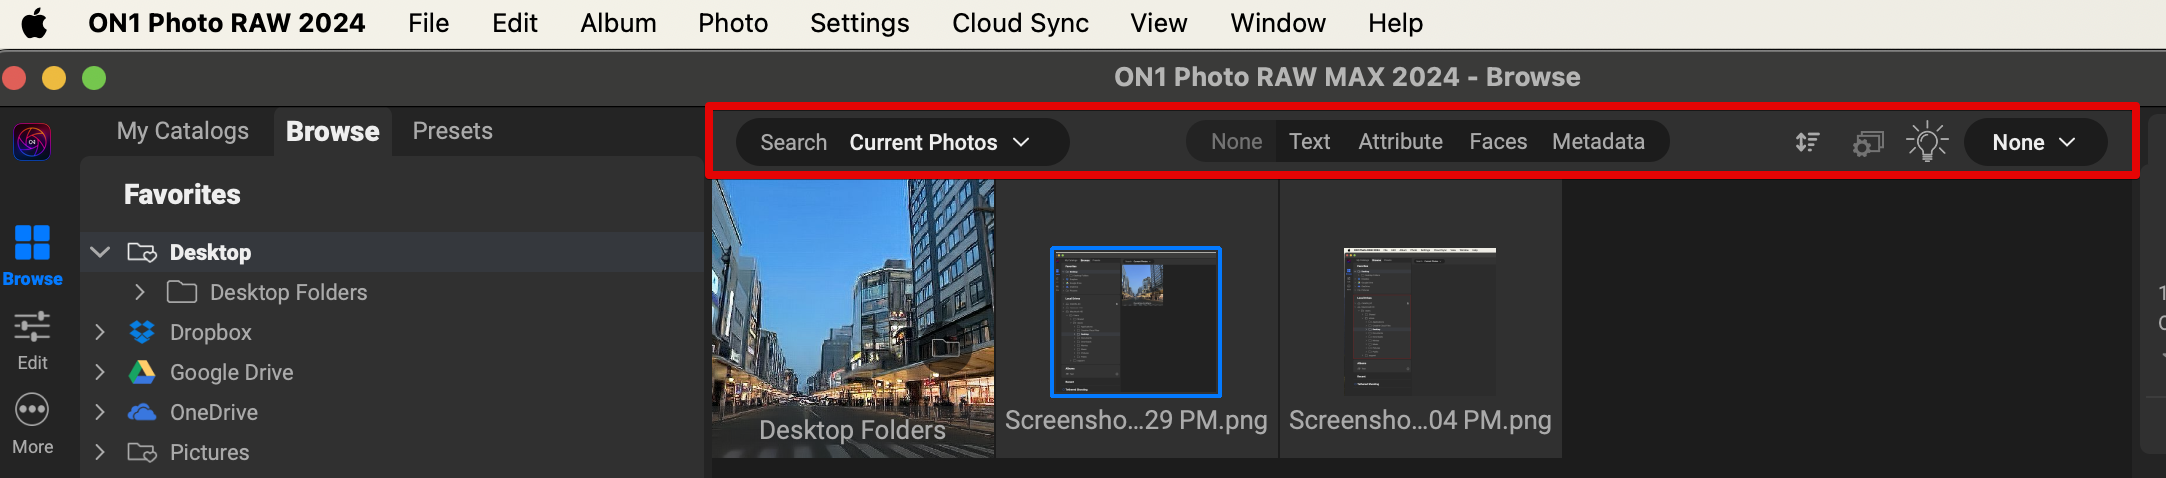This screenshot has width=2166, height=478.
Task: Open the Current Photos search dropdown
Action: click(939, 142)
